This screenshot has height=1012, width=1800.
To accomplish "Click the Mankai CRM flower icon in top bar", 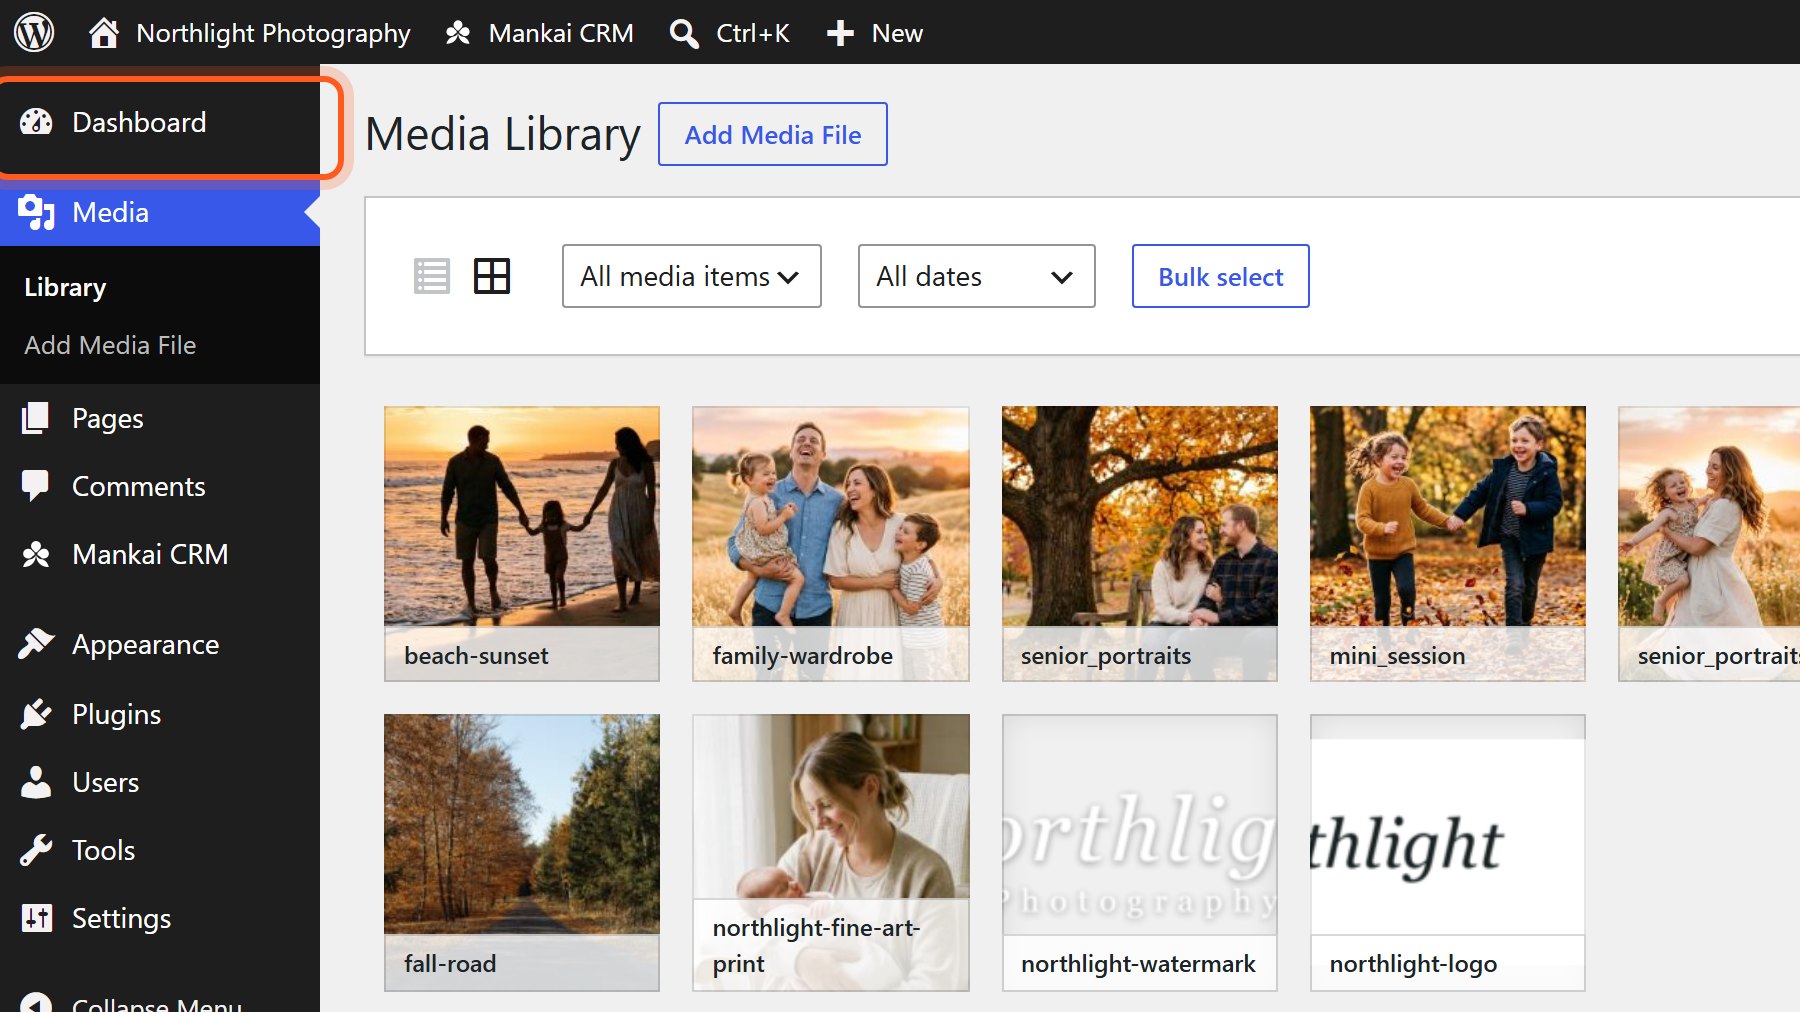I will (x=458, y=33).
